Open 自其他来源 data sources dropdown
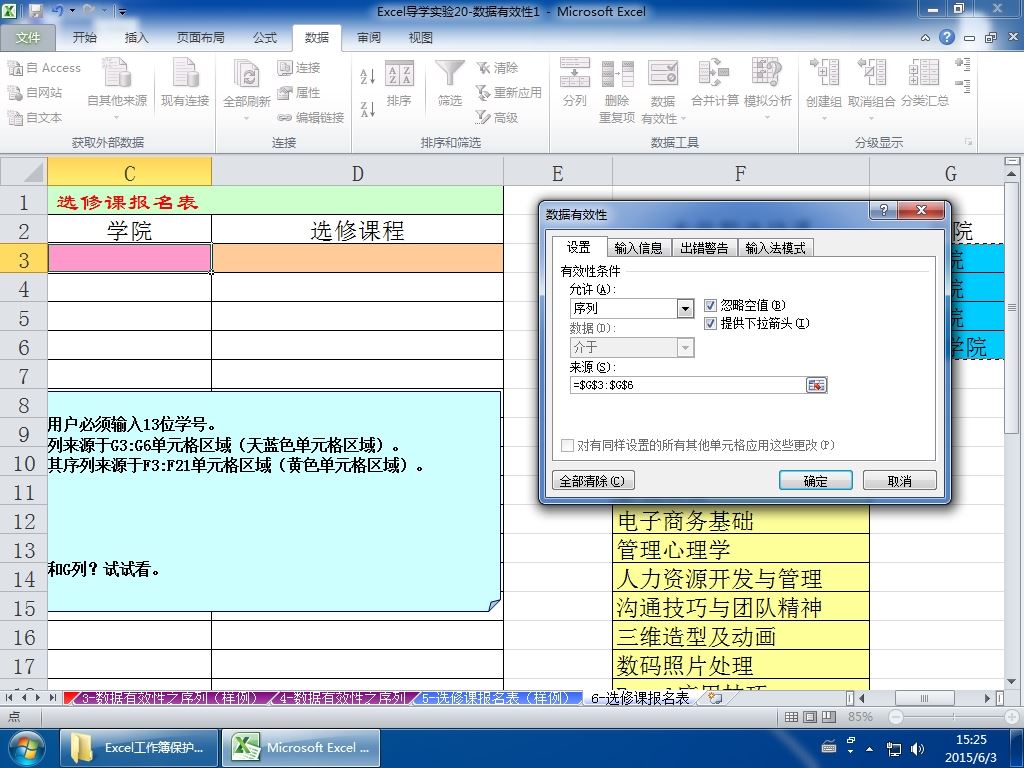 coord(117,89)
